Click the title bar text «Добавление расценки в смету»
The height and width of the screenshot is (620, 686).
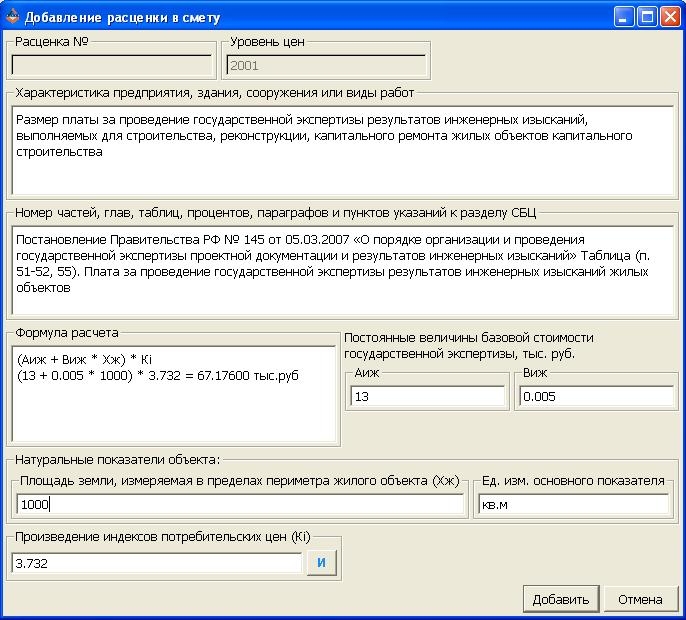[122, 17]
